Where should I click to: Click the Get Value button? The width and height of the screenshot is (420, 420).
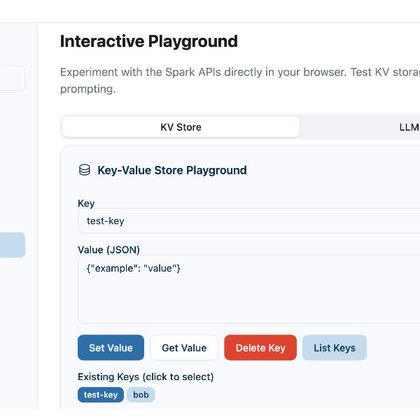pos(184,348)
